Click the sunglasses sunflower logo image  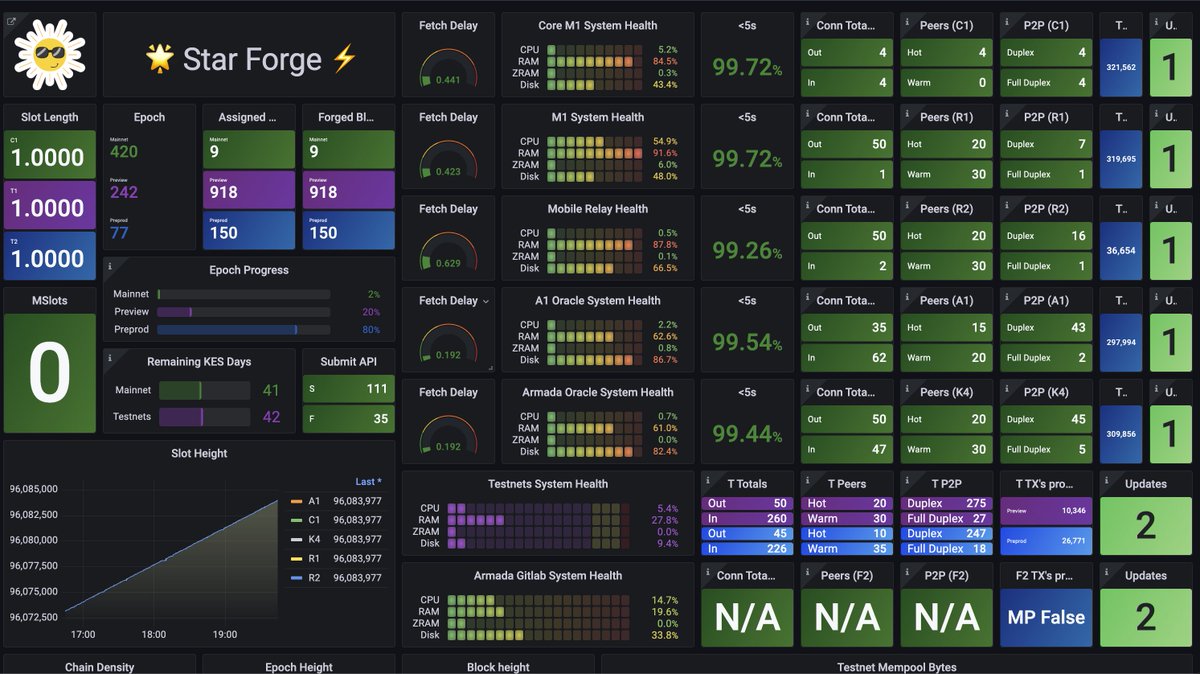coord(50,55)
